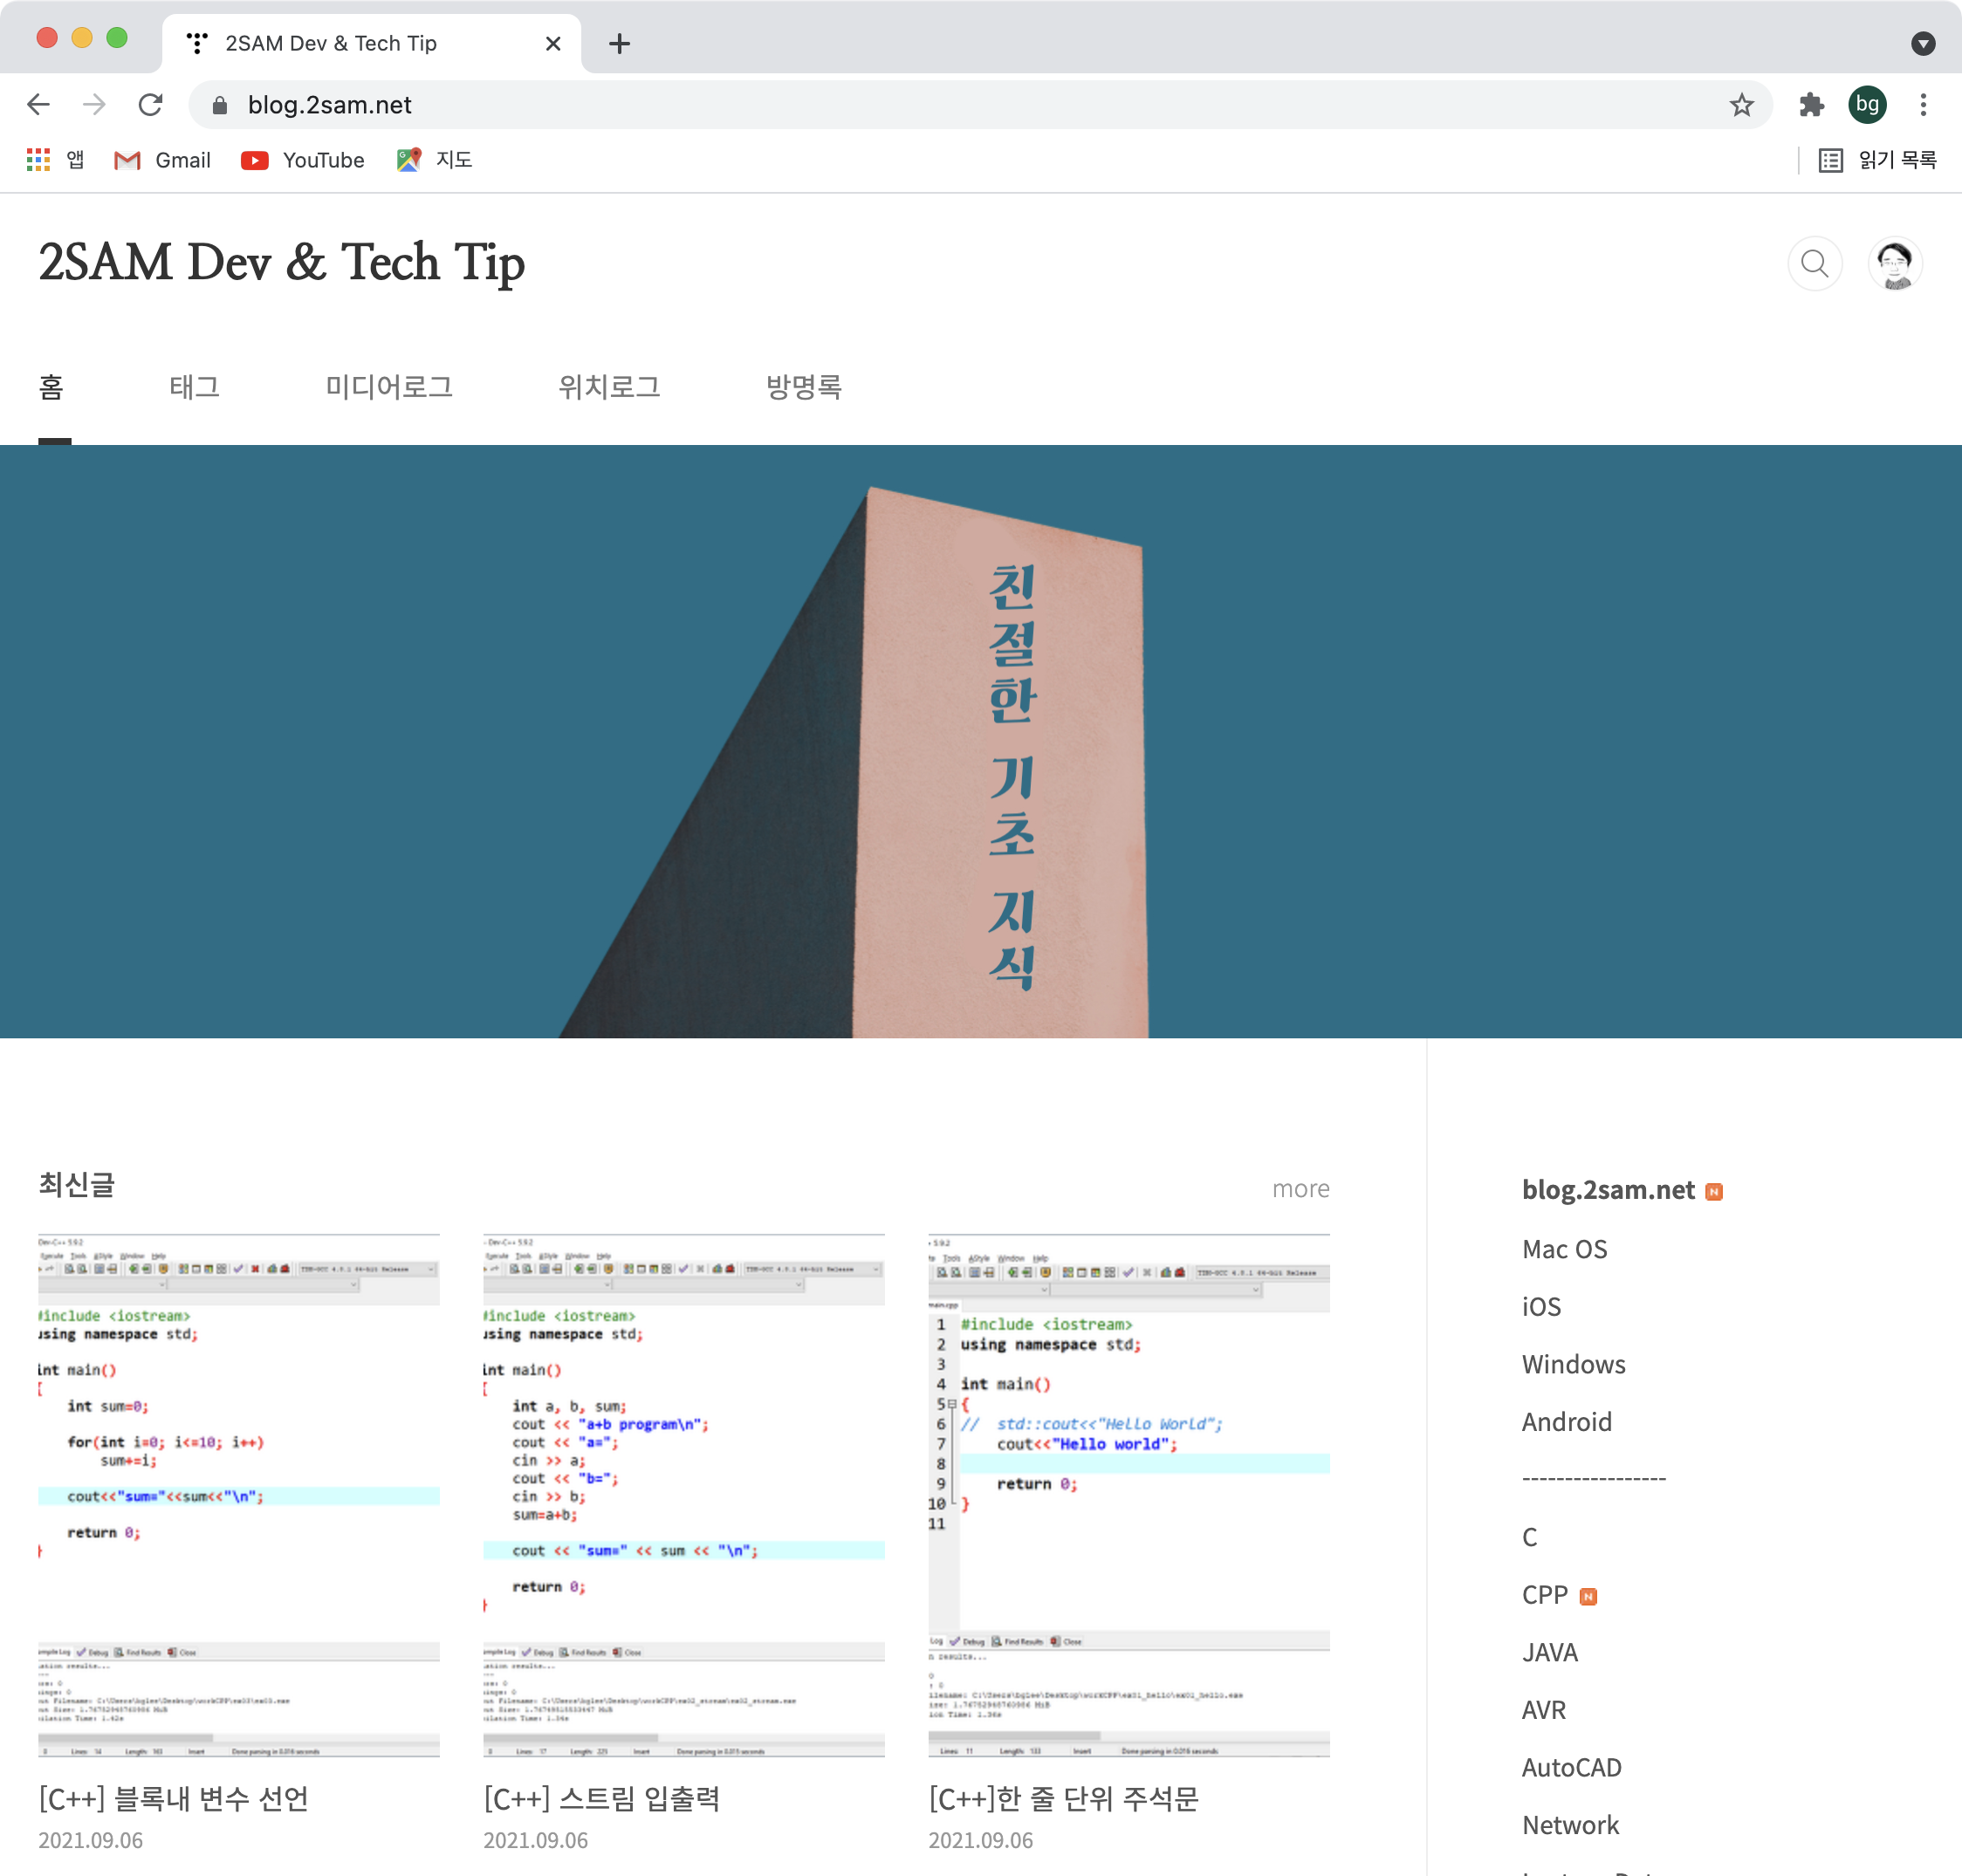
Task: Open the 미디어로그 navigation tab
Action: [389, 387]
